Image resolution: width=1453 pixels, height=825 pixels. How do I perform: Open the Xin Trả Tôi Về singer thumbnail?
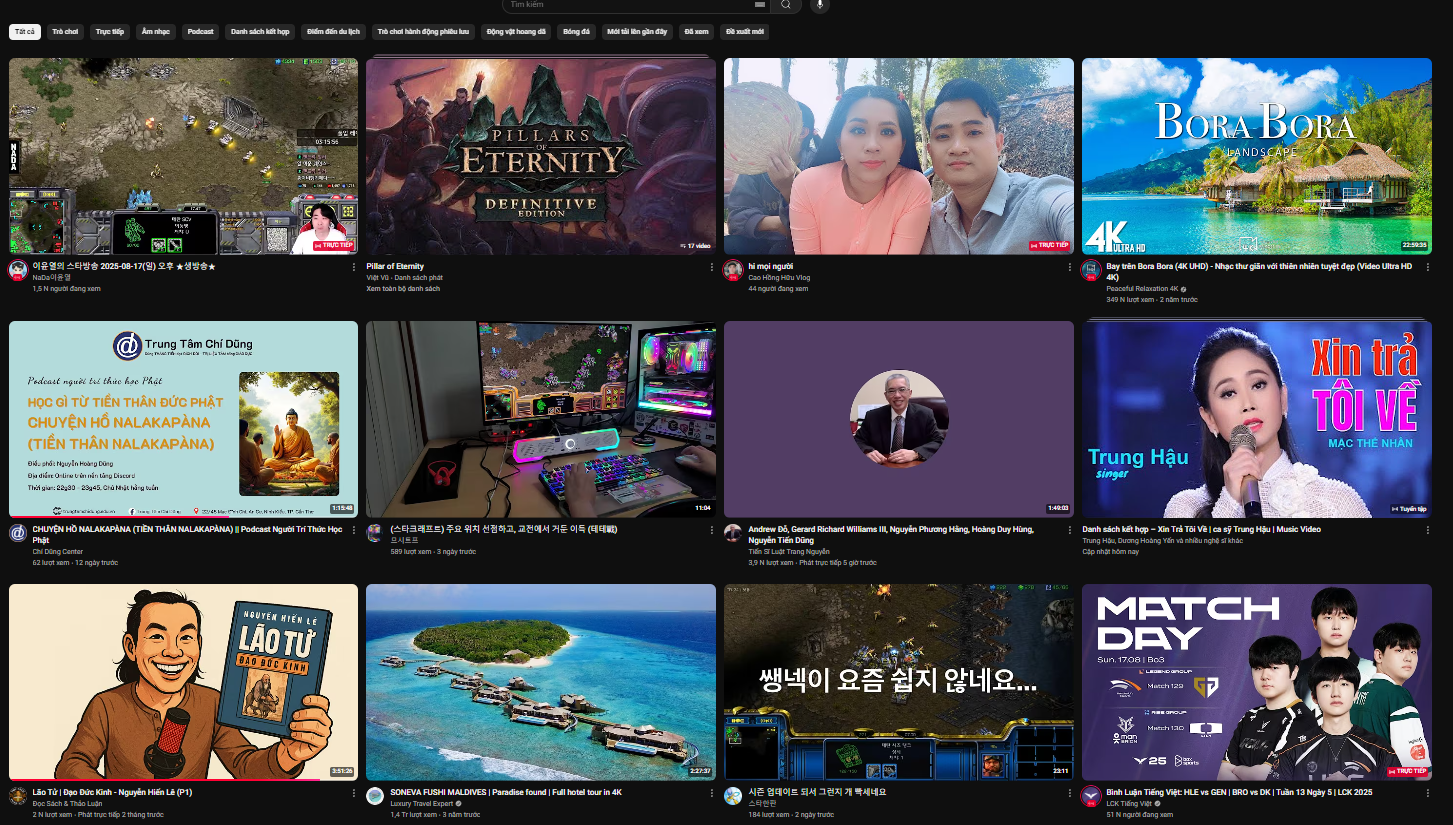(1257, 419)
